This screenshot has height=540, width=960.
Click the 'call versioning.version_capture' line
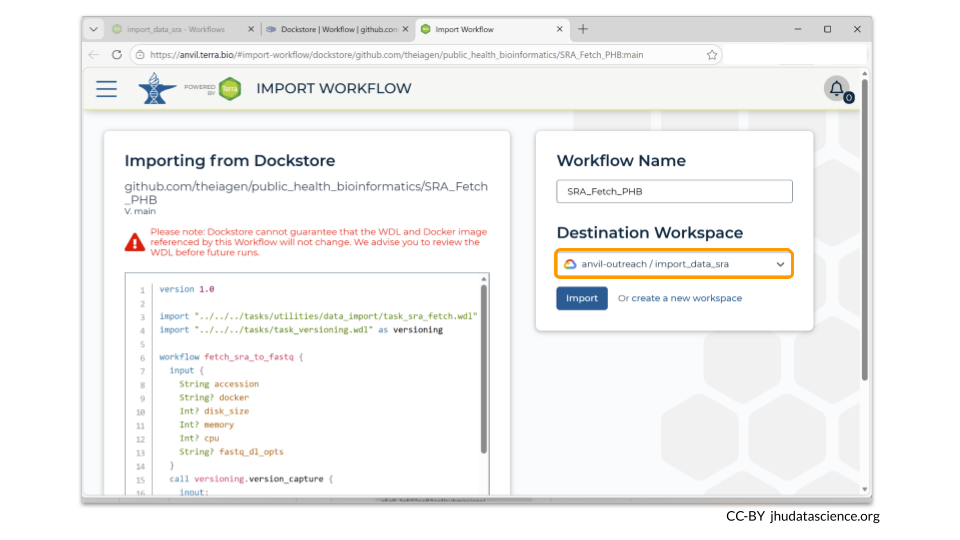click(x=251, y=479)
